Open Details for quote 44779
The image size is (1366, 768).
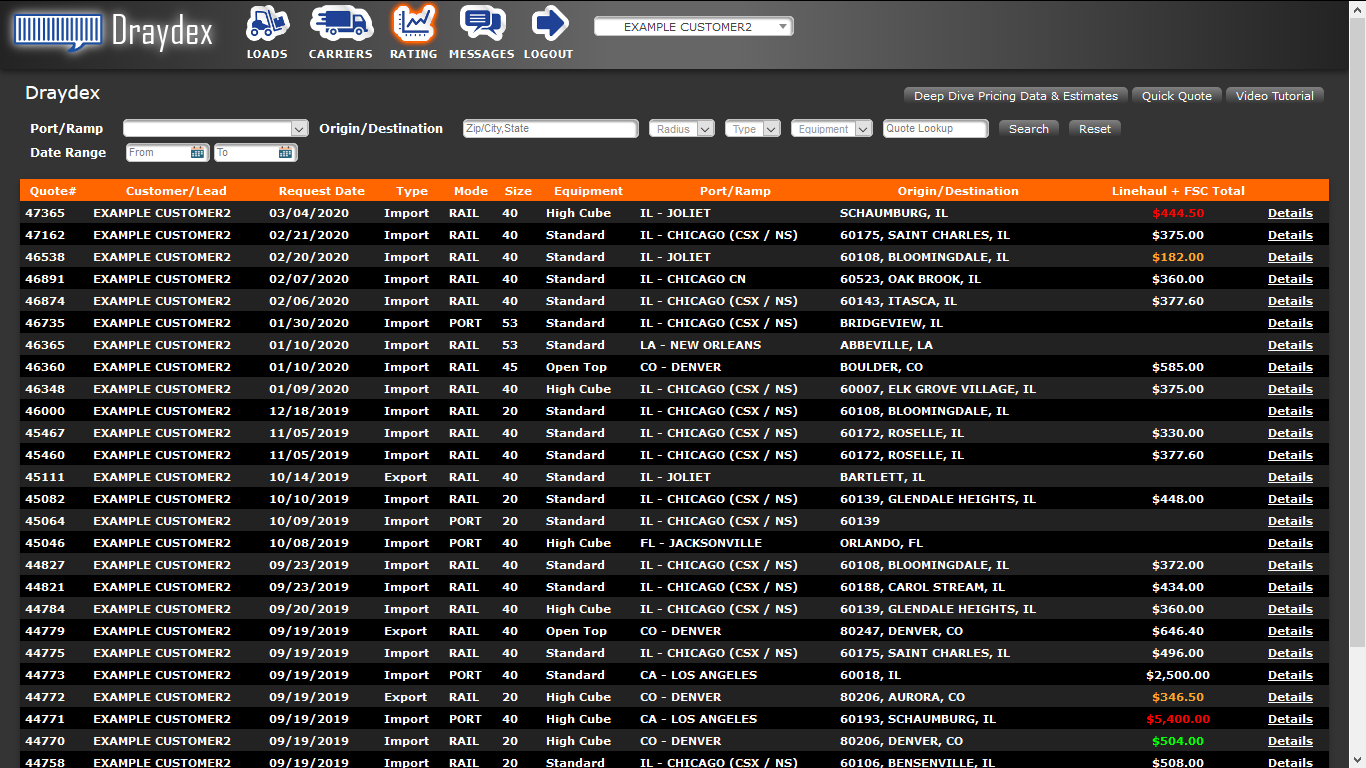[1290, 631]
